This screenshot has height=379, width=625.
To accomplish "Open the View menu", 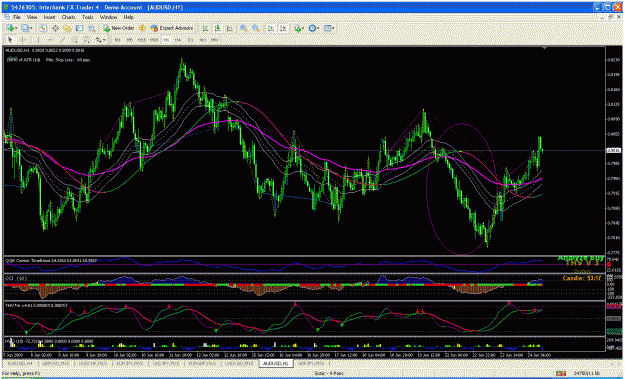I will 32,17.
